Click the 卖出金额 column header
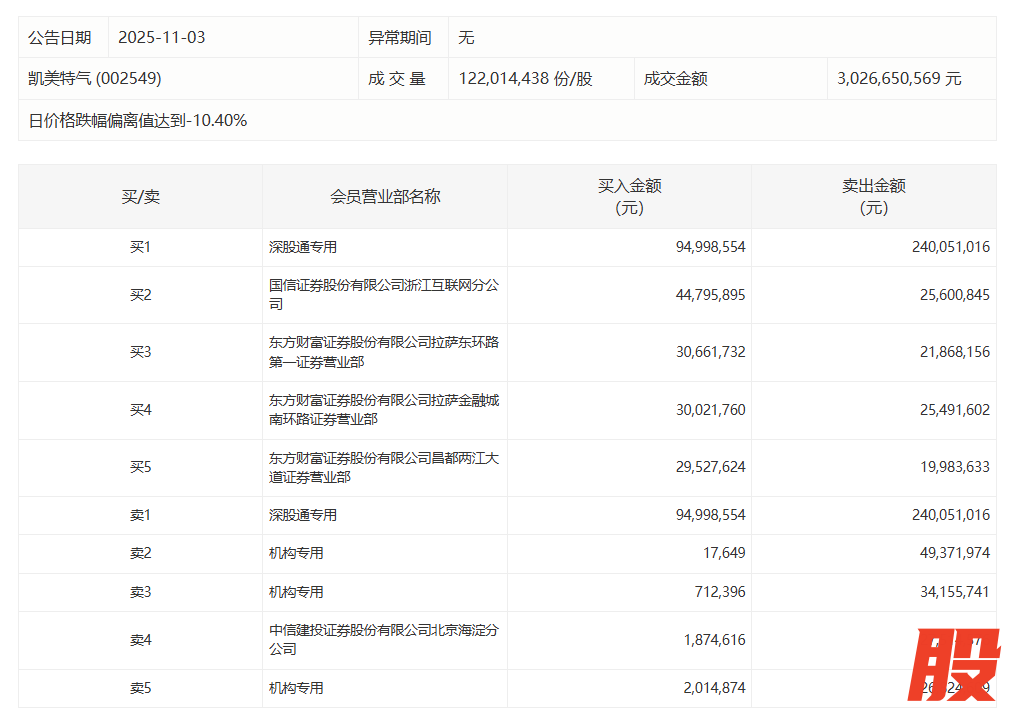This screenshot has height=720, width=1021. pos(873,197)
